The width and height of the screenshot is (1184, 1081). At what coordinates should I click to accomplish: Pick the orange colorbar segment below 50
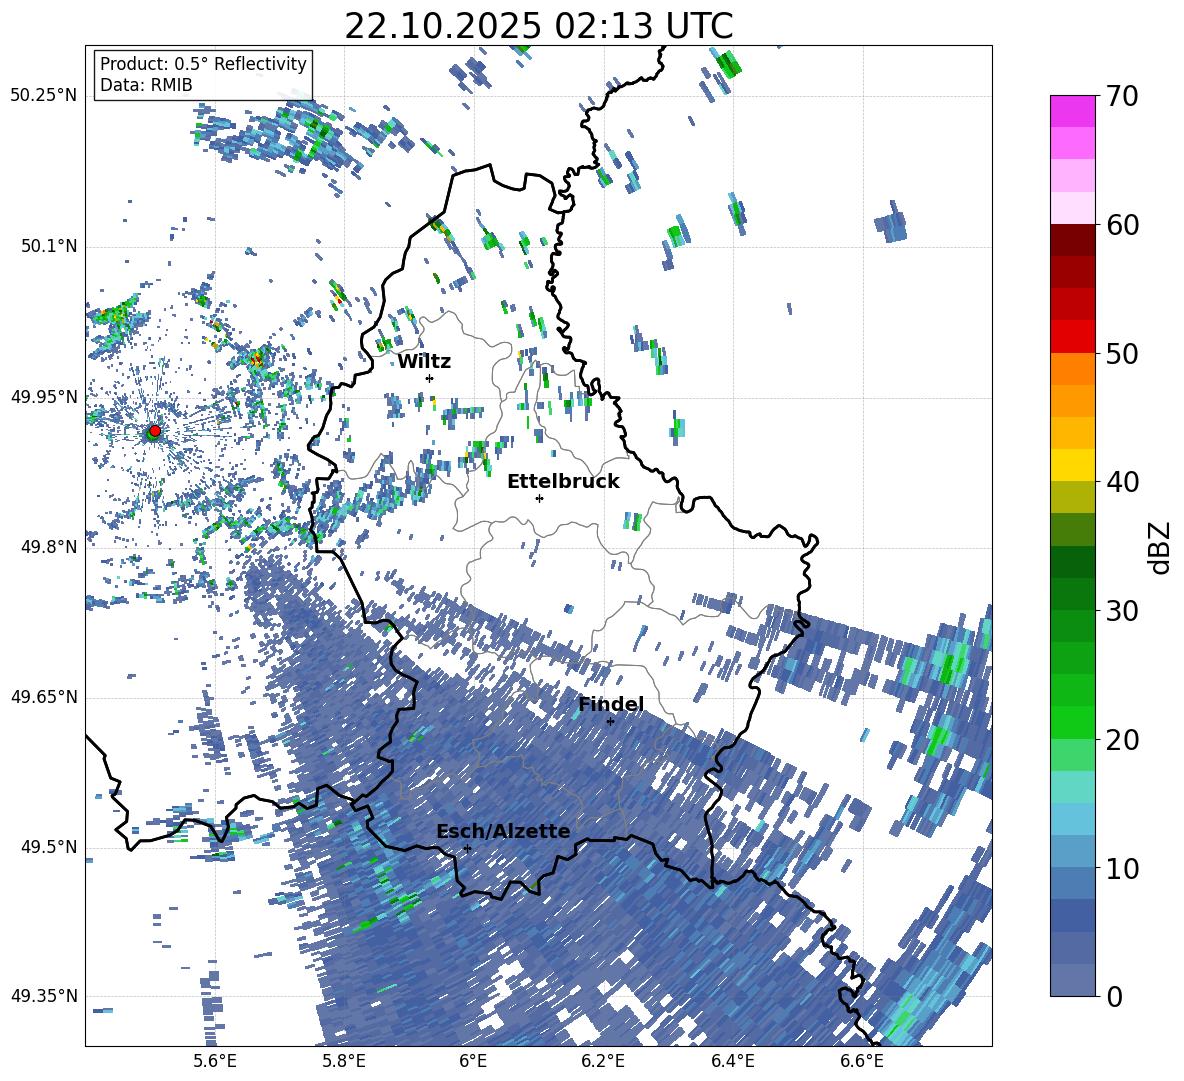pos(1072,368)
